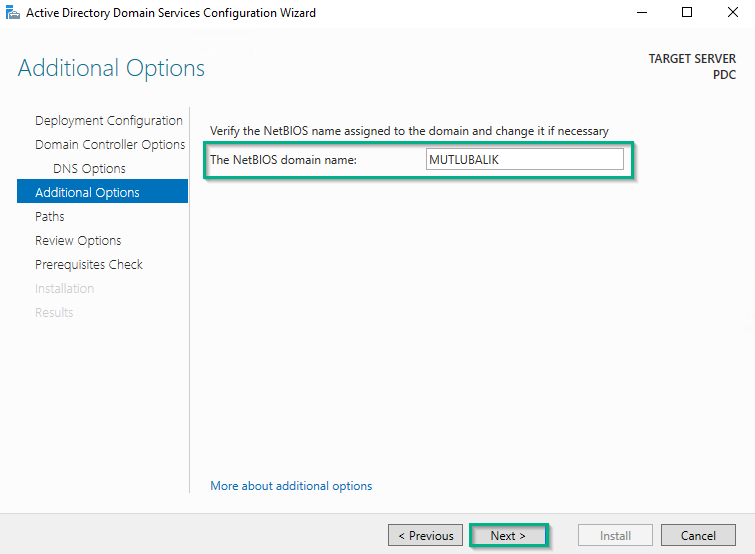Viewport: 755px width, 554px height.
Task: Click the greyed-out Install button
Action: point(615,535)
